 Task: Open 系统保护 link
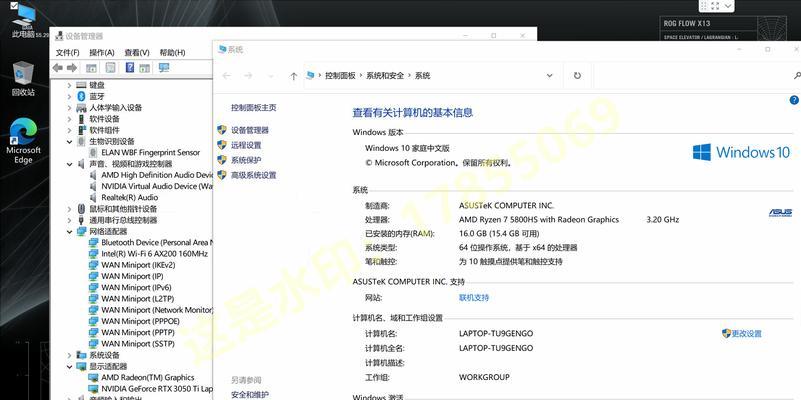pyautogui.click(x=246, y=160)
